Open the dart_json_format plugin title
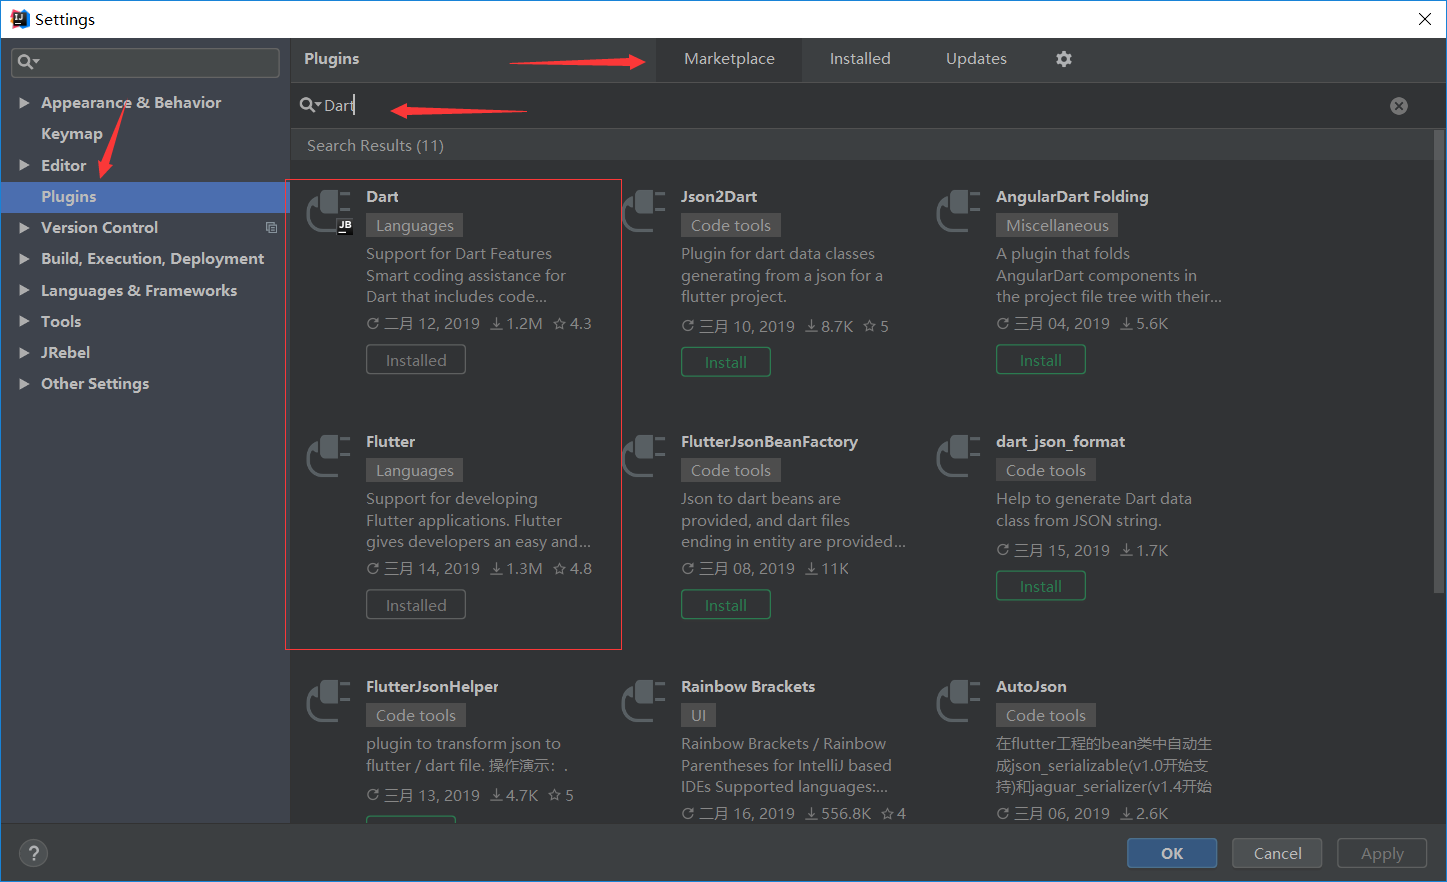The width and height of the screenshot is (1447, 882). pyautogui.click(x=1060, y=442)
